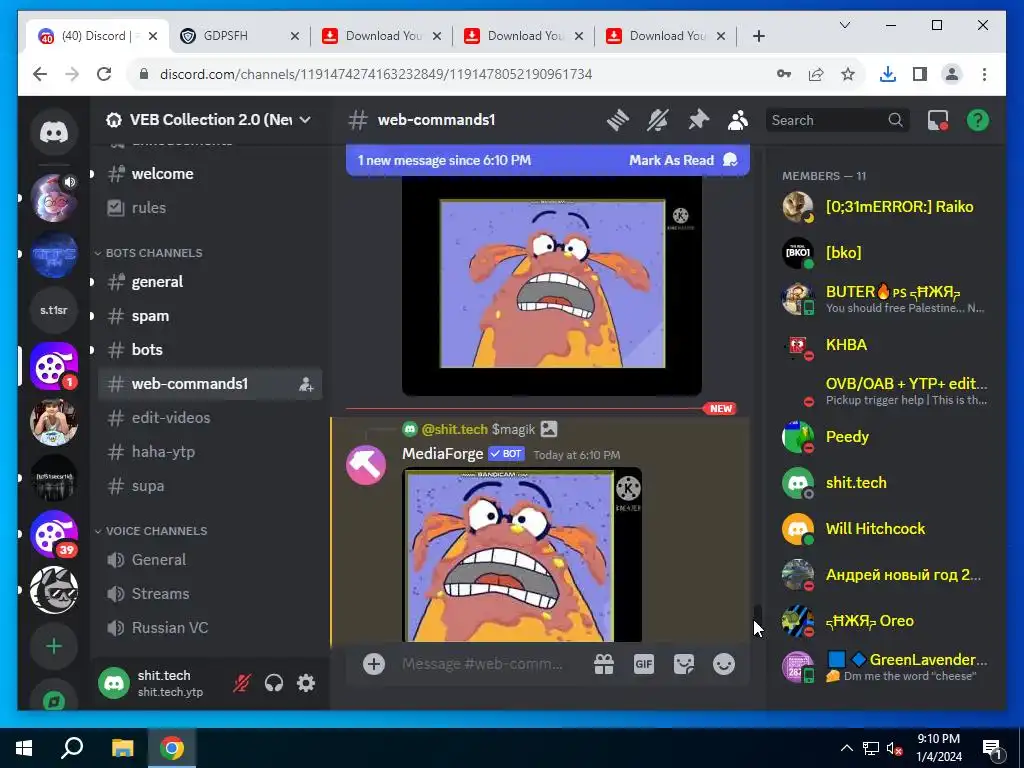
Task: Open the supa channel
Action: click(210, 486)
